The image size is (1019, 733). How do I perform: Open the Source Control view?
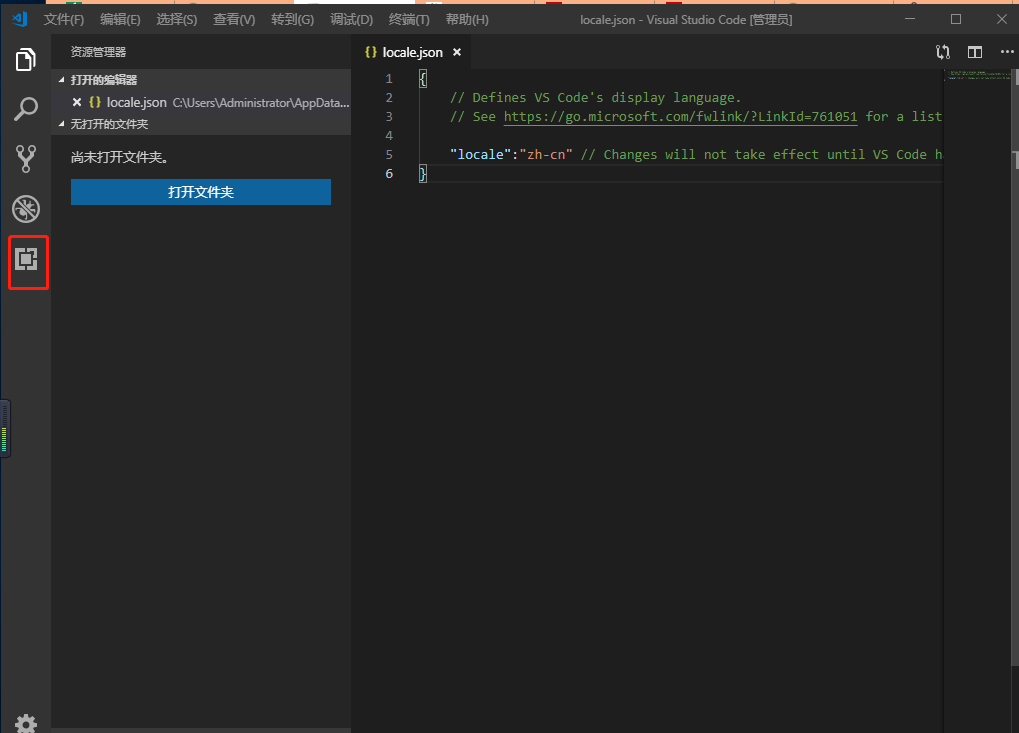(x=25, y=159)
